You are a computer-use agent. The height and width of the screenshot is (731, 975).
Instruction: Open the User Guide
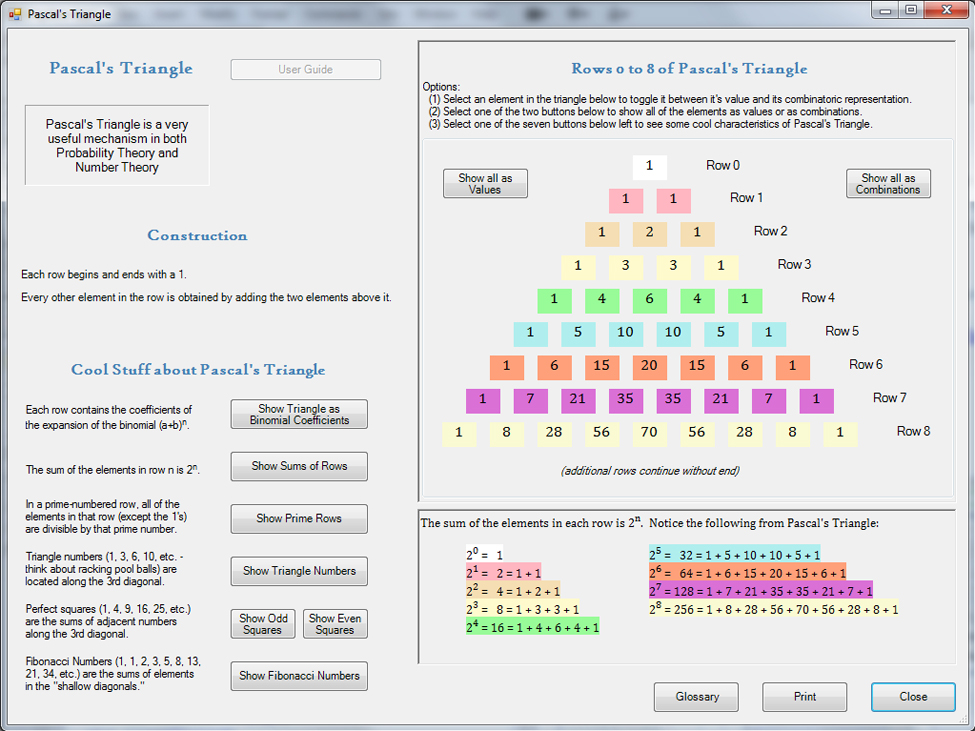tap(305, 70)
